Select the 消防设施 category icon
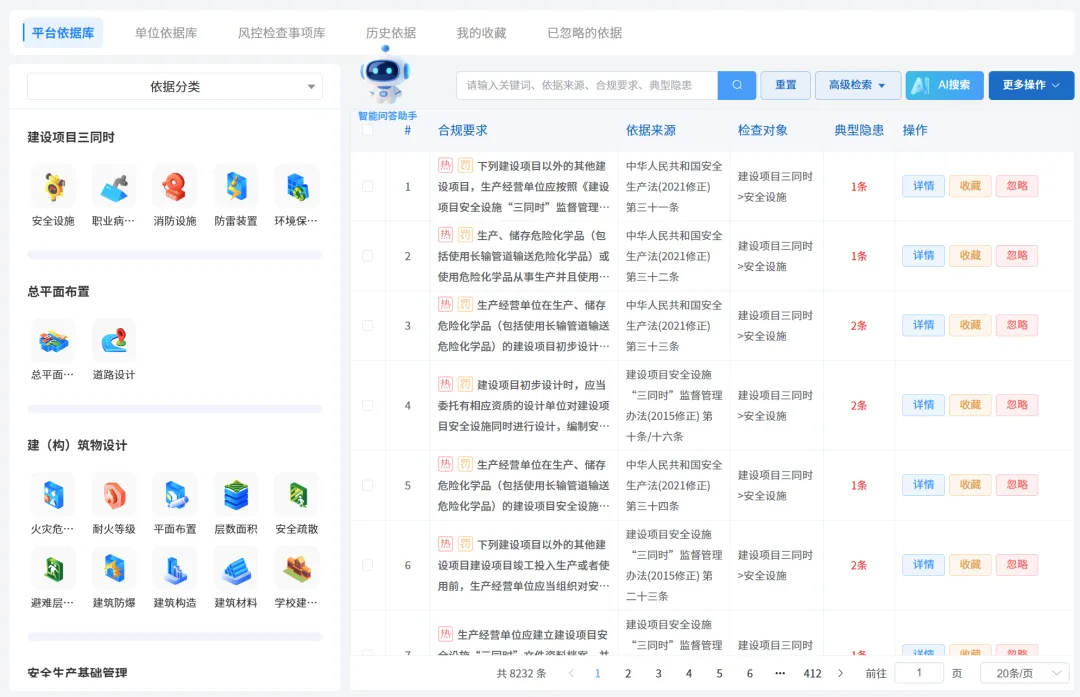 (175, 187)
